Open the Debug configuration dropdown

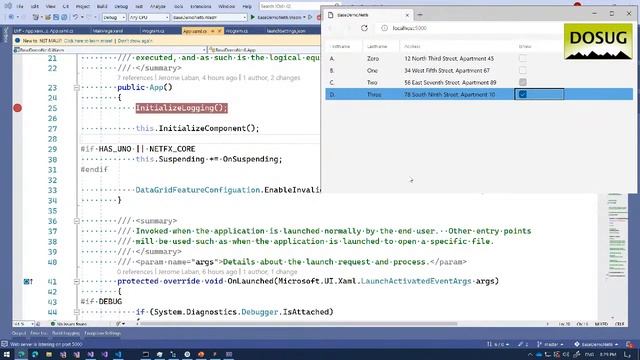click(113, 18)
